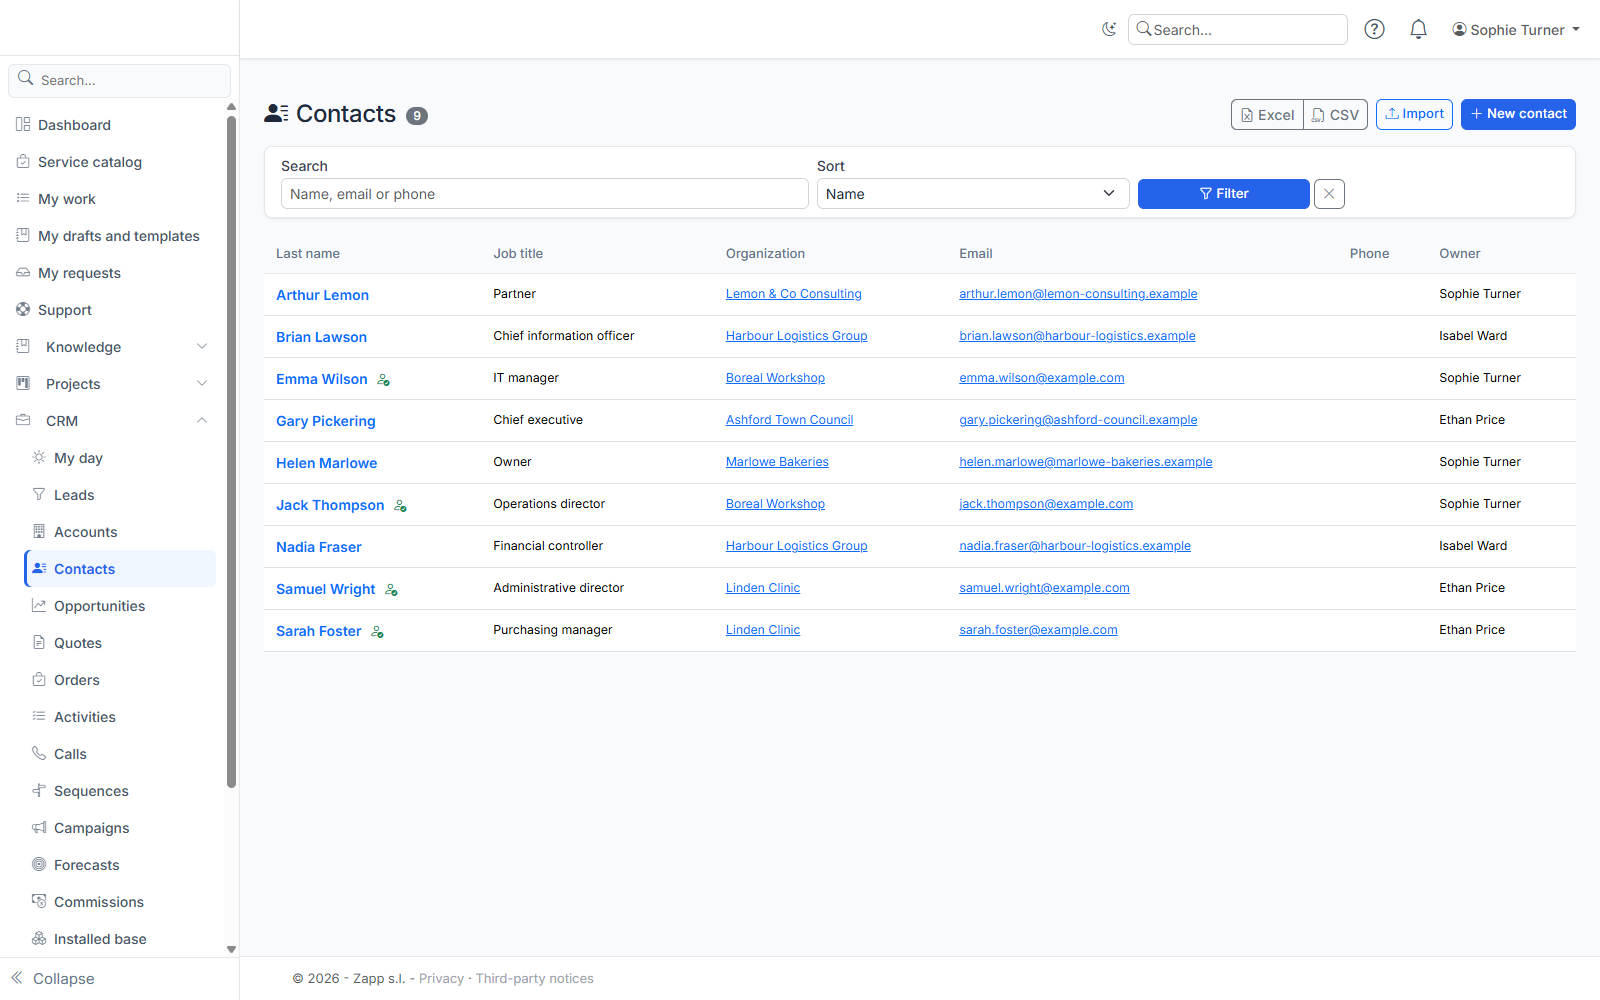Open Arthur Lemon contact
This screenshot has height=1000, width=1600.
click(322, 295)
